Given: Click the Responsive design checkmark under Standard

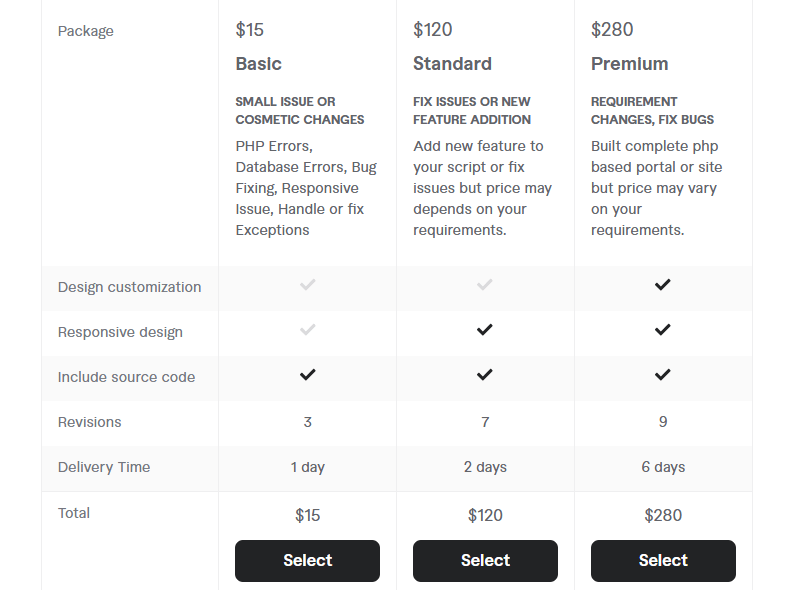Looking at the screenshot, I should [x=485, y=331].
